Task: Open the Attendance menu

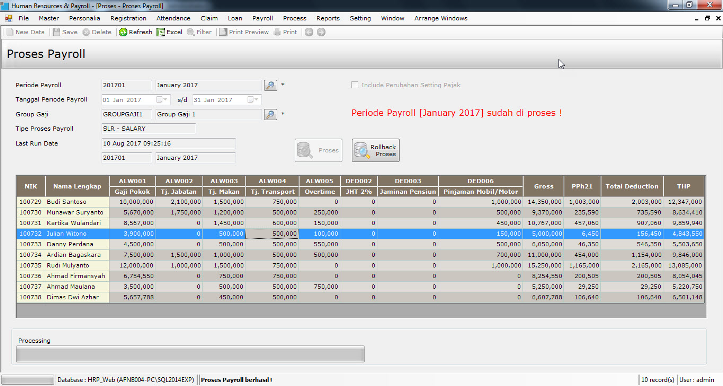Action: 173,18
